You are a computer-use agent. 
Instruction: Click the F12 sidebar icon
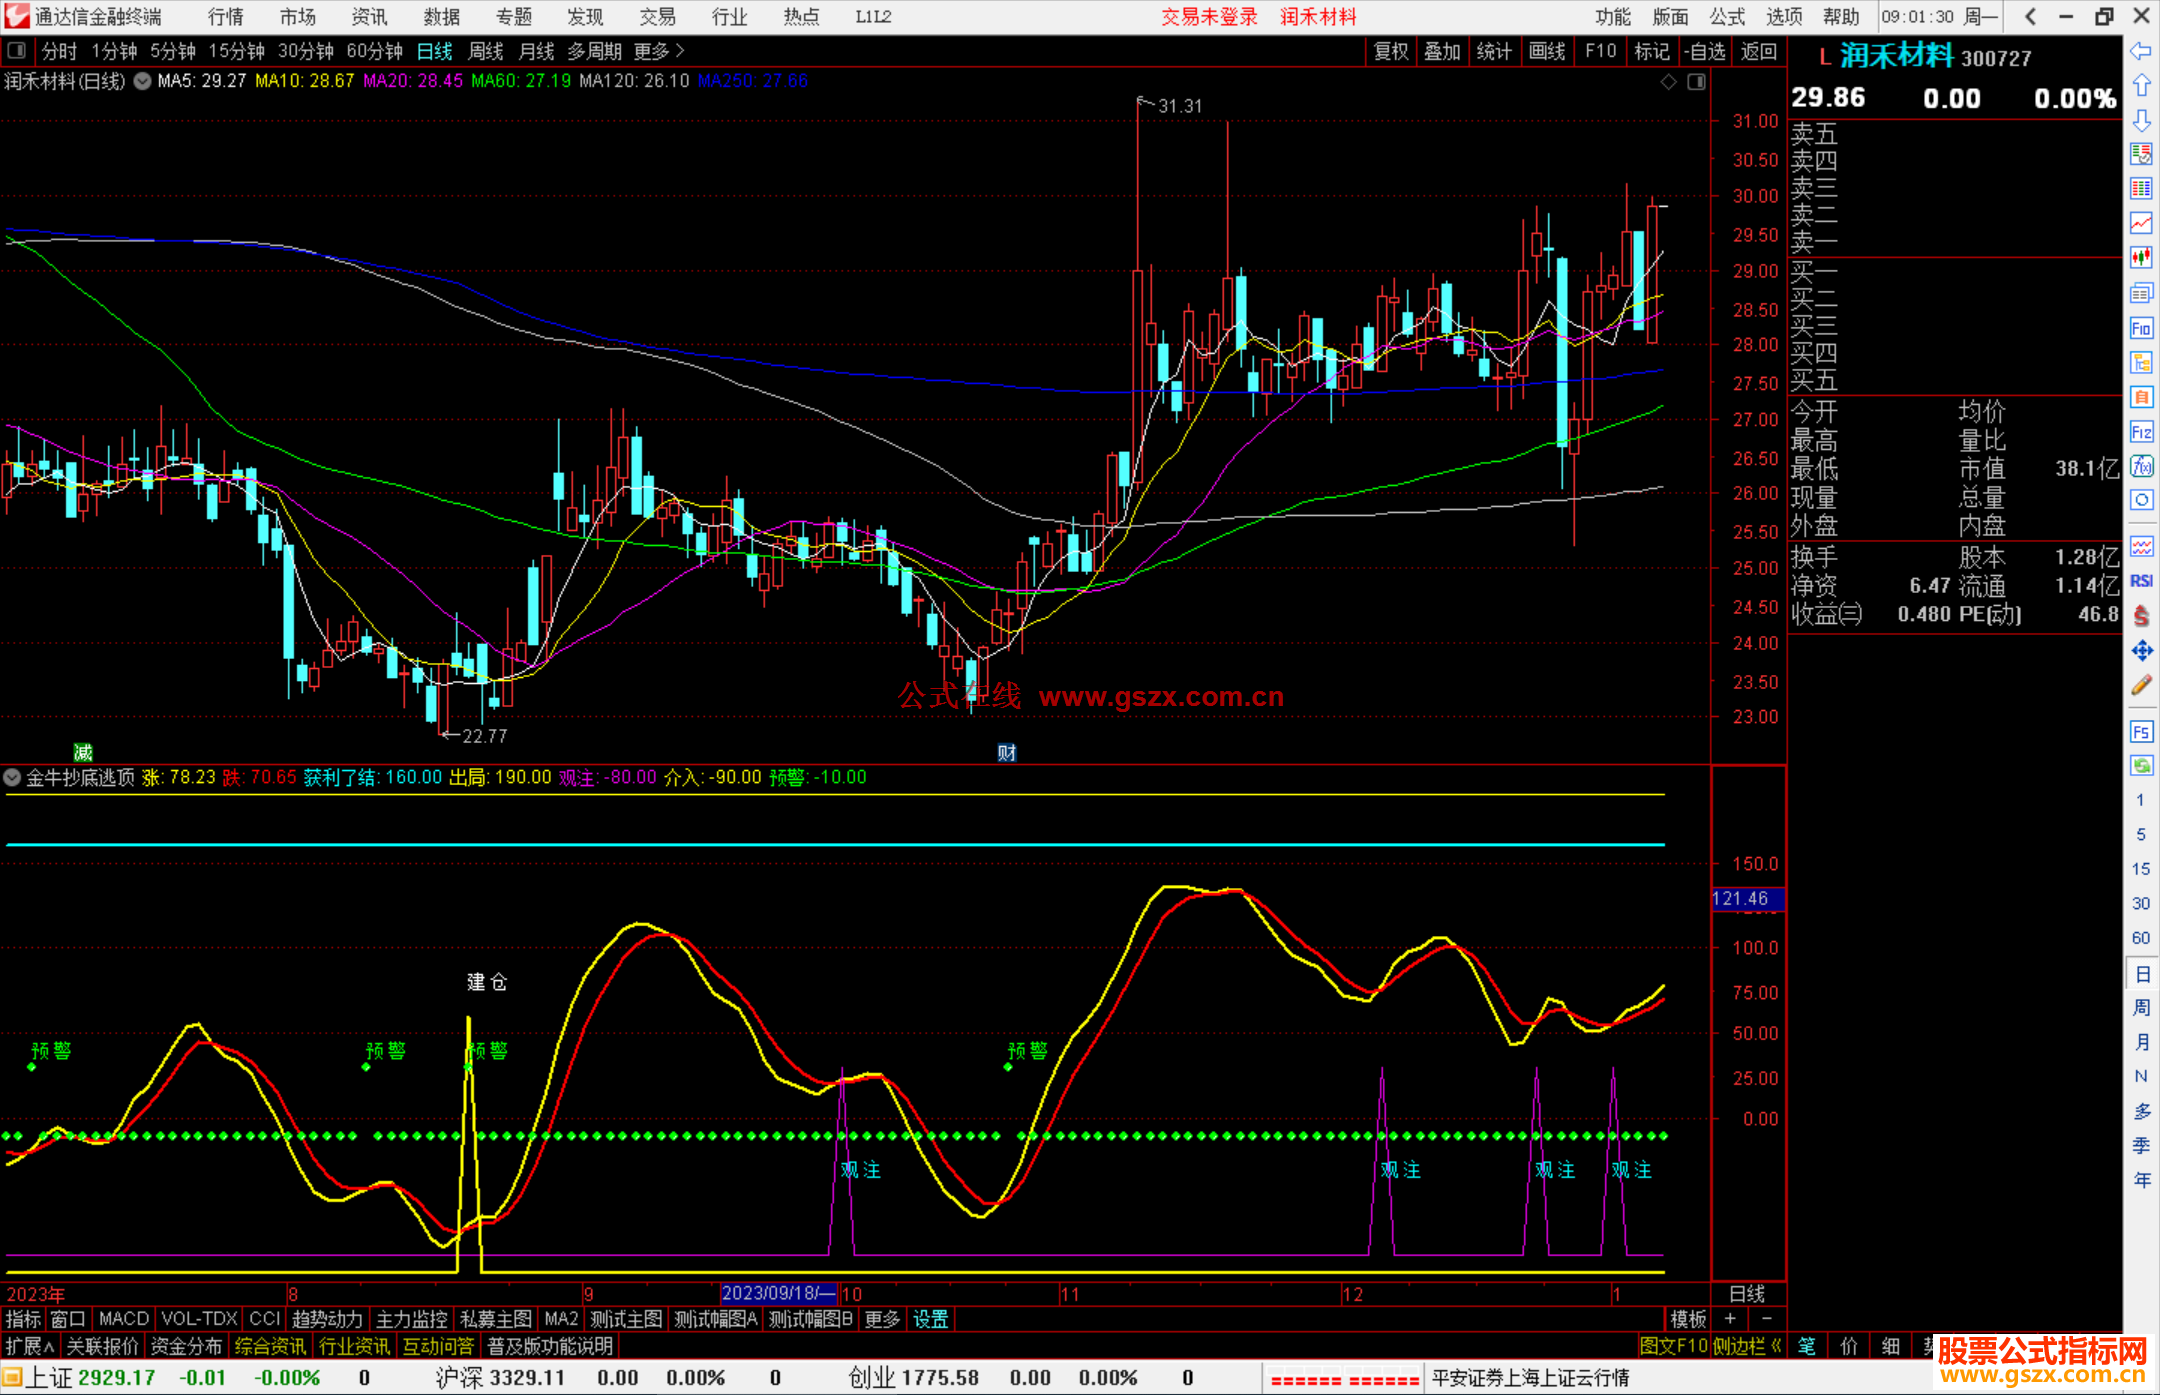click(2141, 432)
